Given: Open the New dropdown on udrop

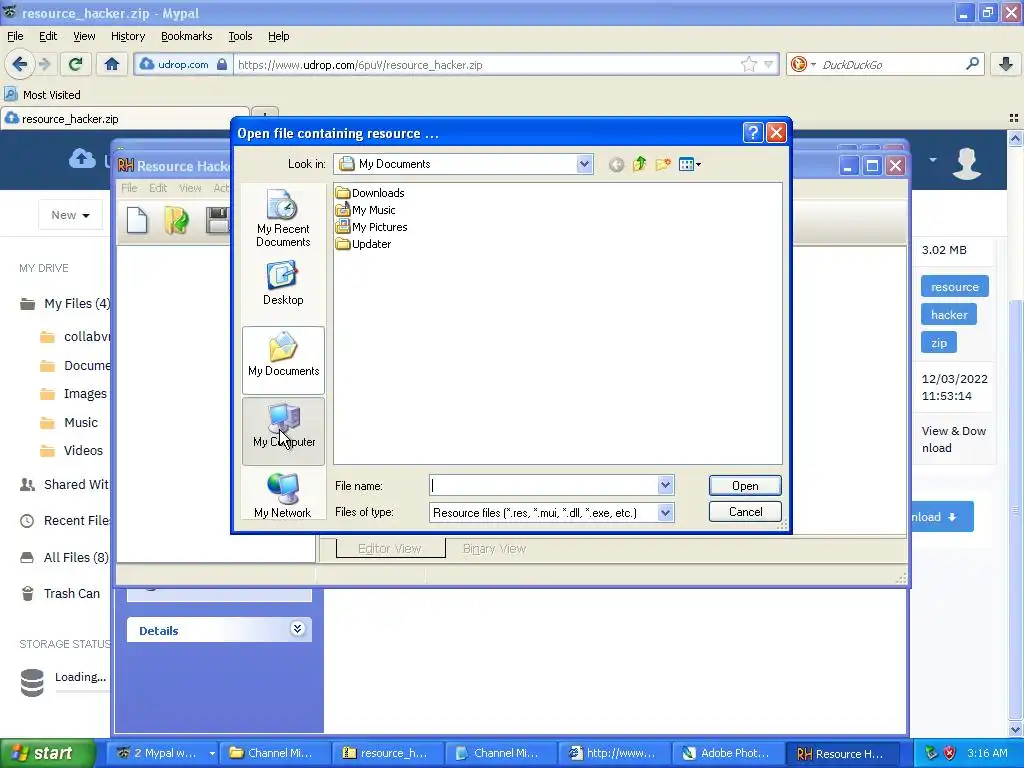Looking at the screenshot, I should point(71,215).
